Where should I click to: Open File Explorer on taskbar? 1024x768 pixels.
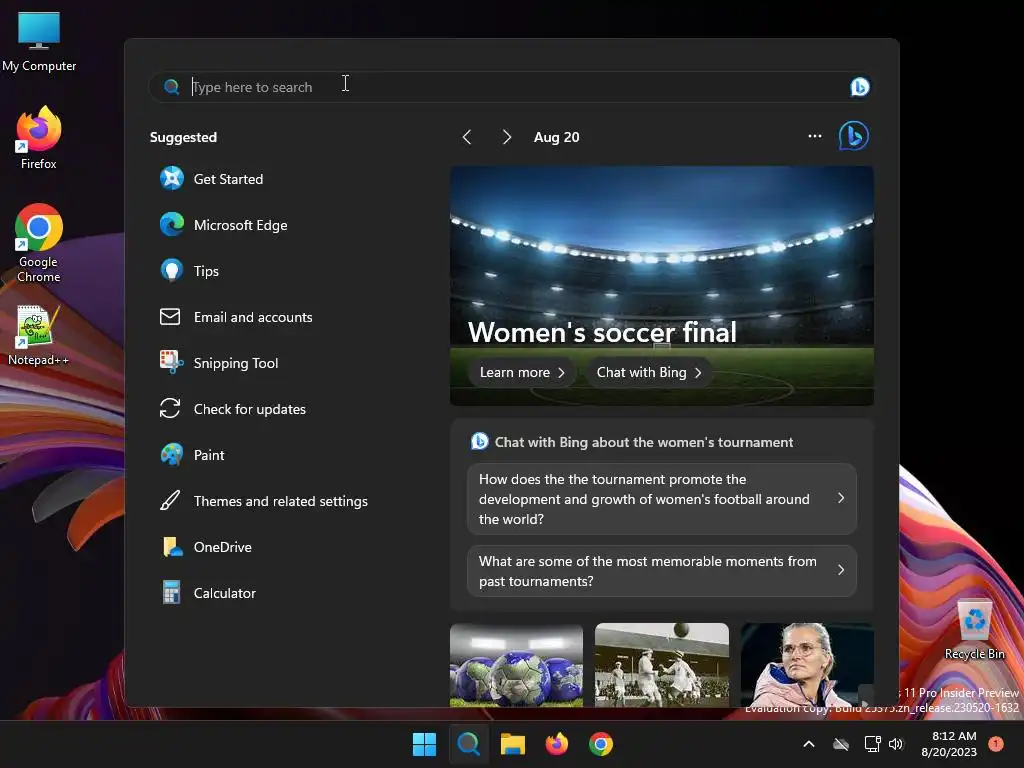coord(513,744)
